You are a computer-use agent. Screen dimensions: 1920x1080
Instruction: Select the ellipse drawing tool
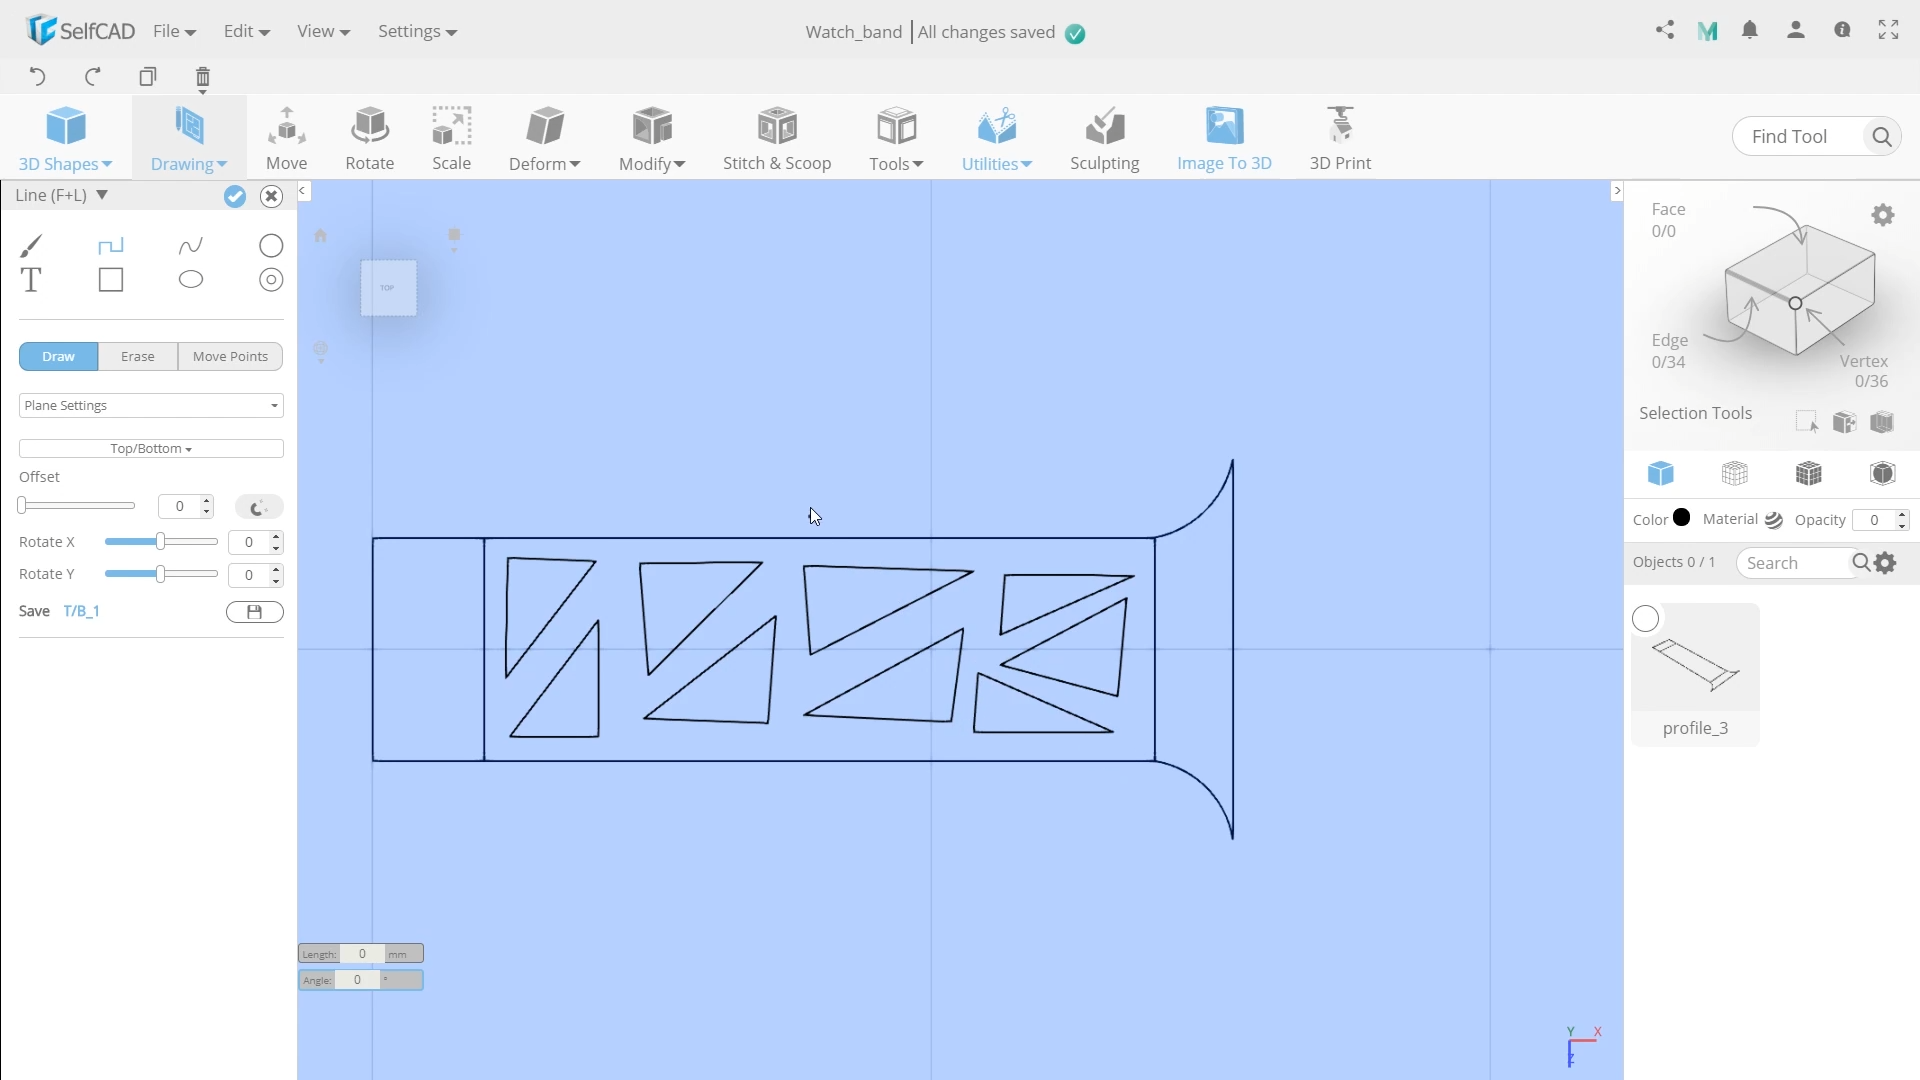click(x=191, y=280)
